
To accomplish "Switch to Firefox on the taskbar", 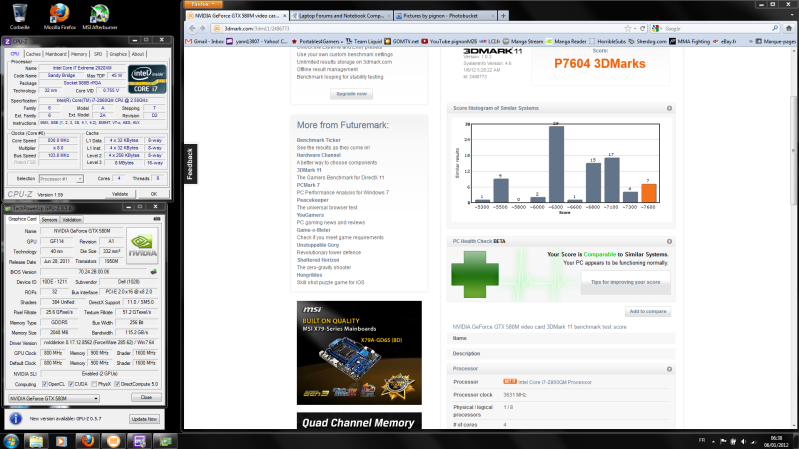I will coord(88,441).
